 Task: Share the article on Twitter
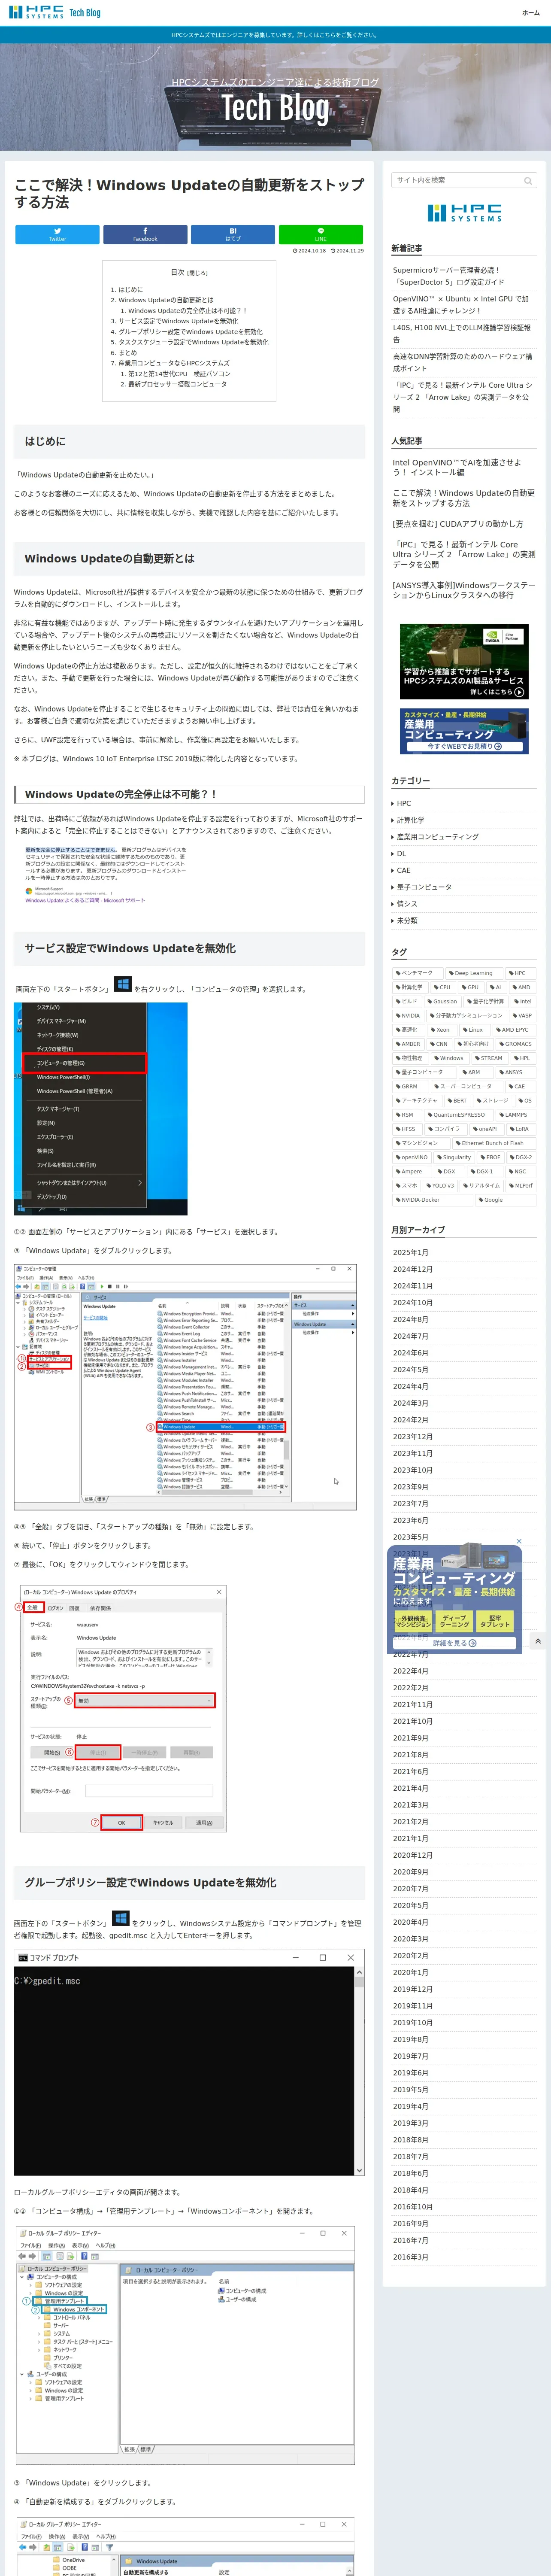point(57,234)
